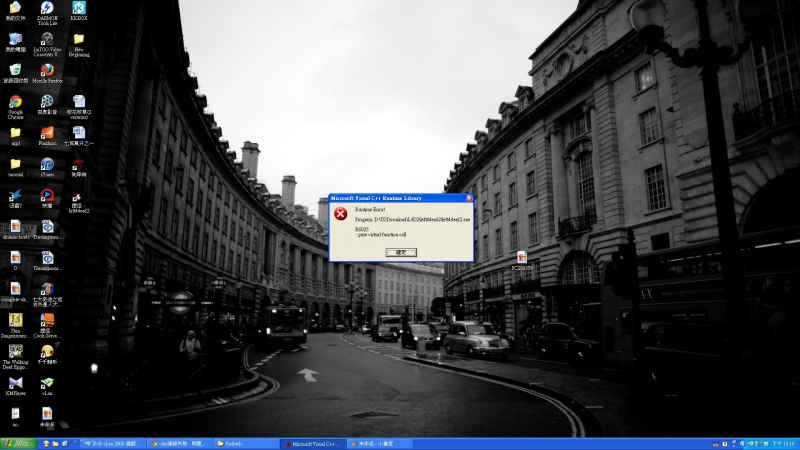Open the New Beginning folder

[79, 45]
